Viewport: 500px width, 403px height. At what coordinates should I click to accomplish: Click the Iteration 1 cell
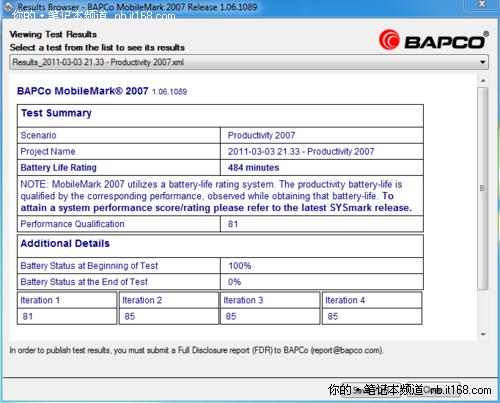pyautogui.click(x=67, y=300)
